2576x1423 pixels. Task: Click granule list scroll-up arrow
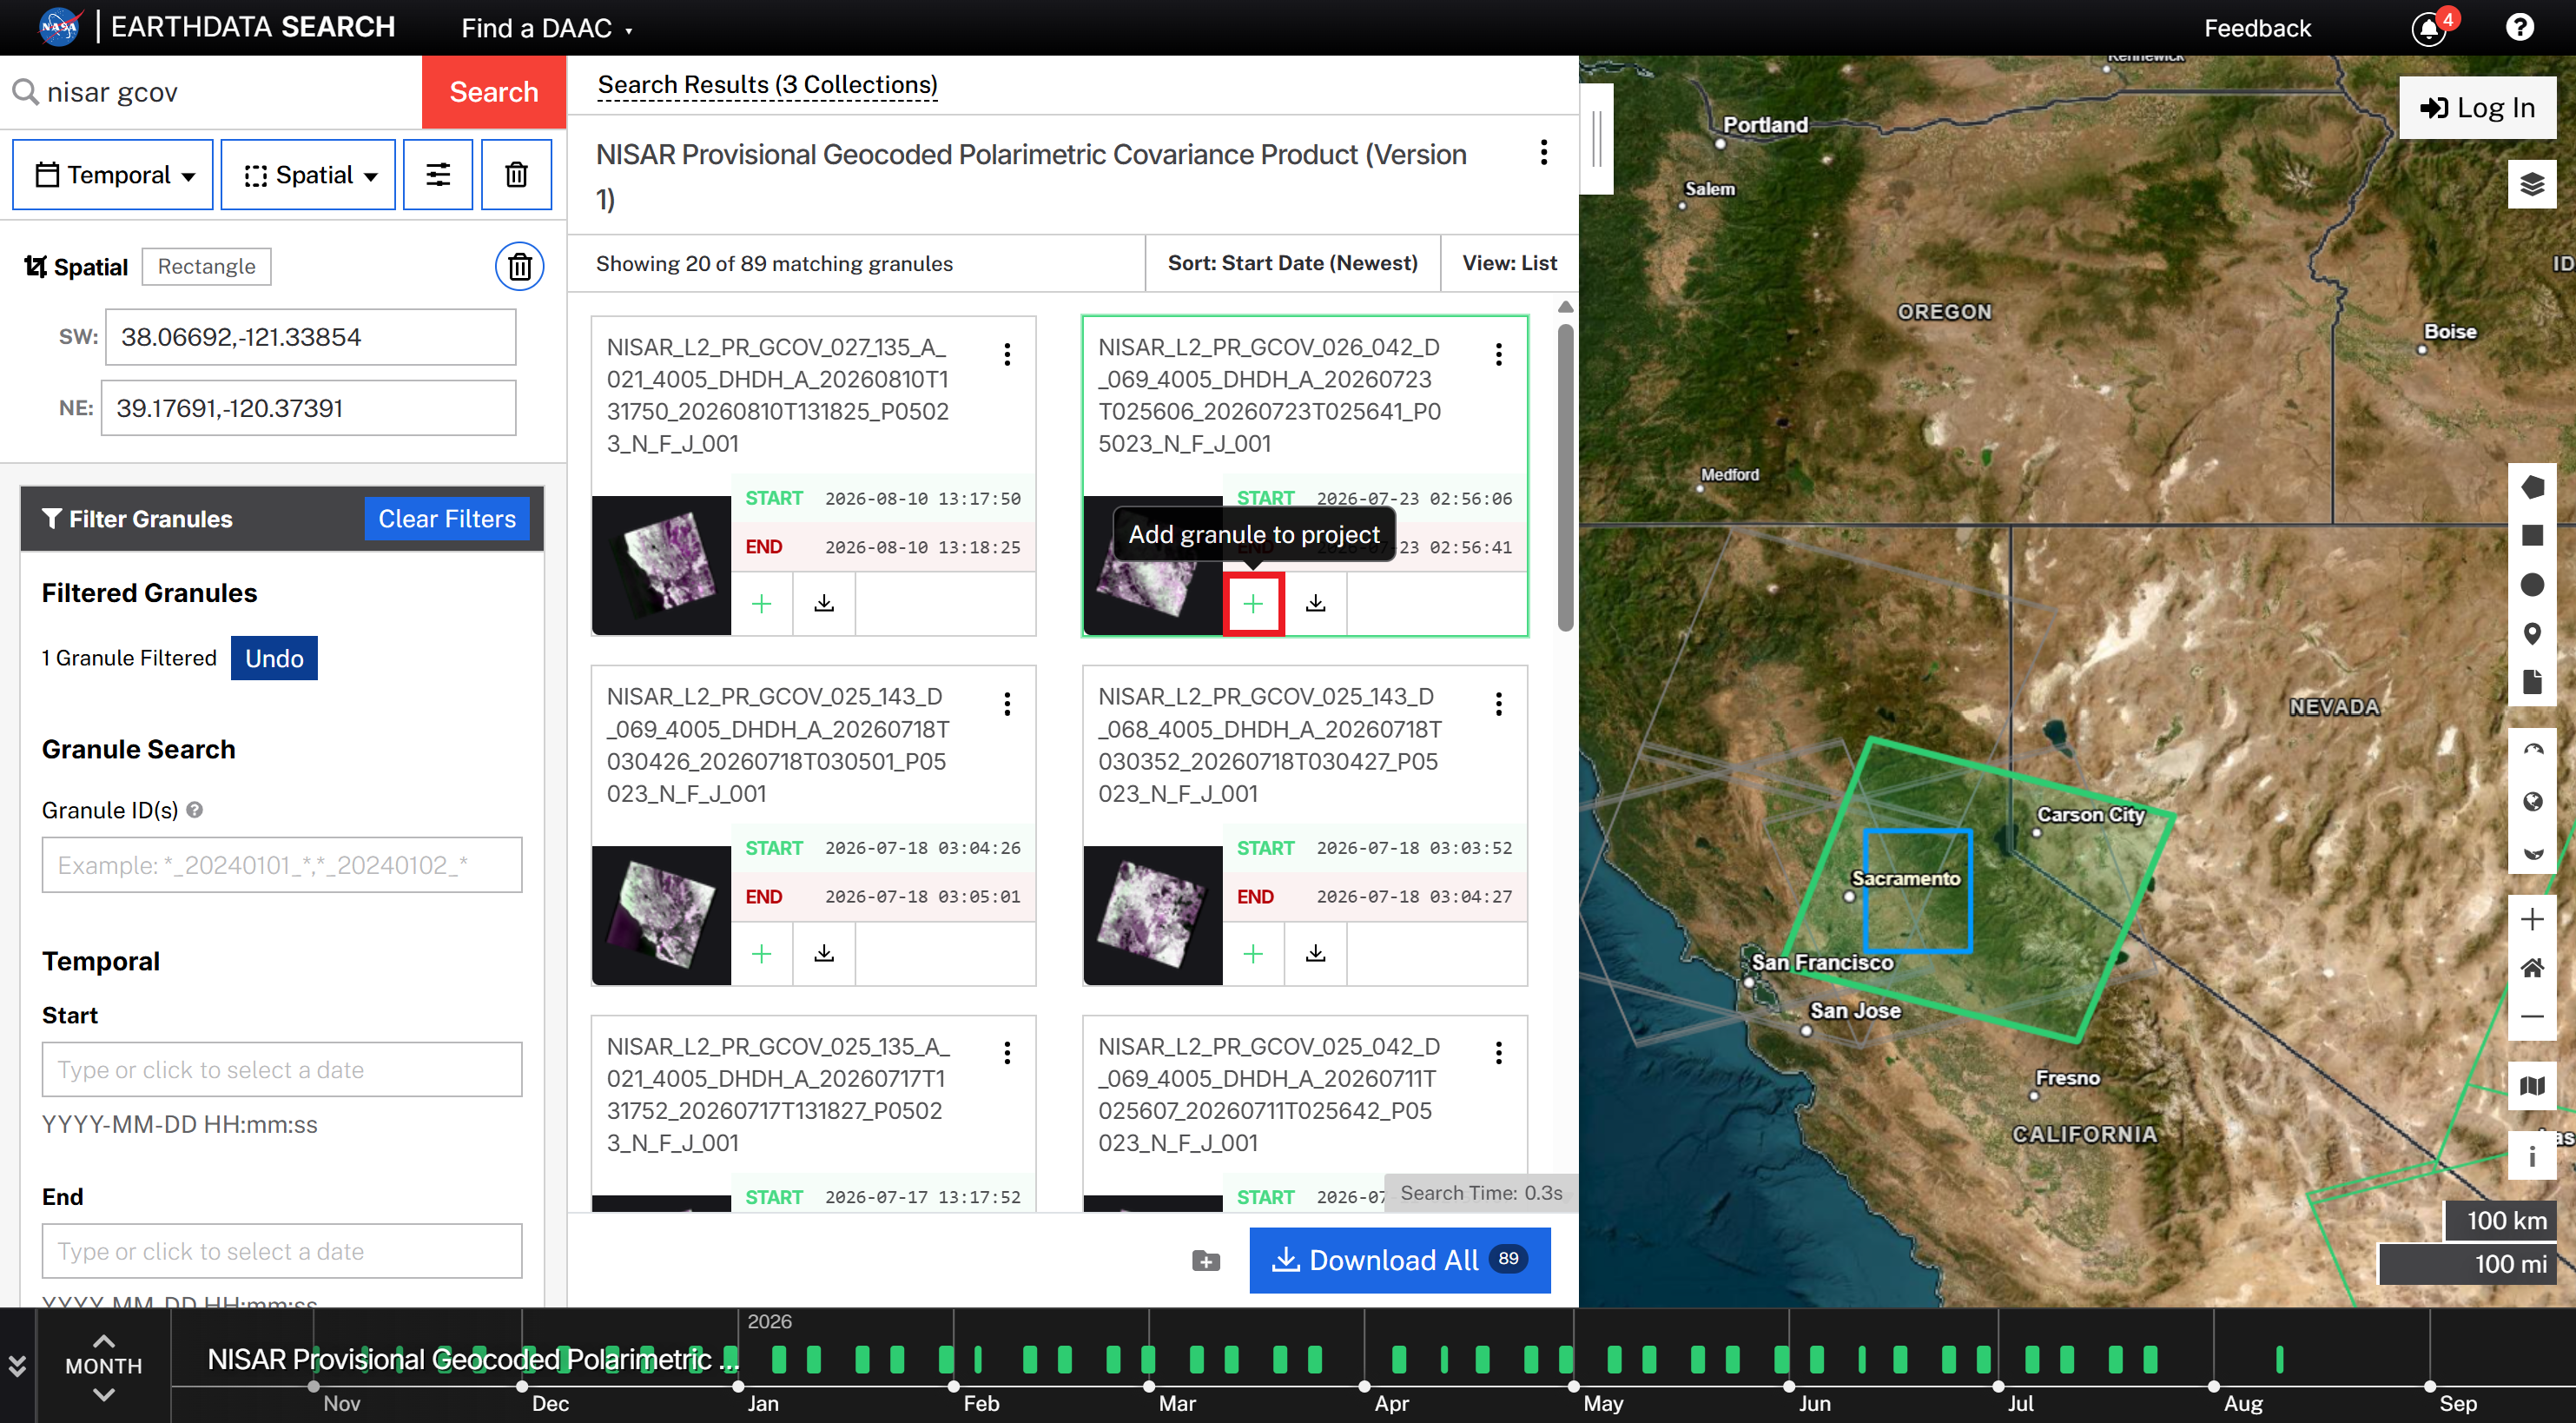coord(1565,306)
